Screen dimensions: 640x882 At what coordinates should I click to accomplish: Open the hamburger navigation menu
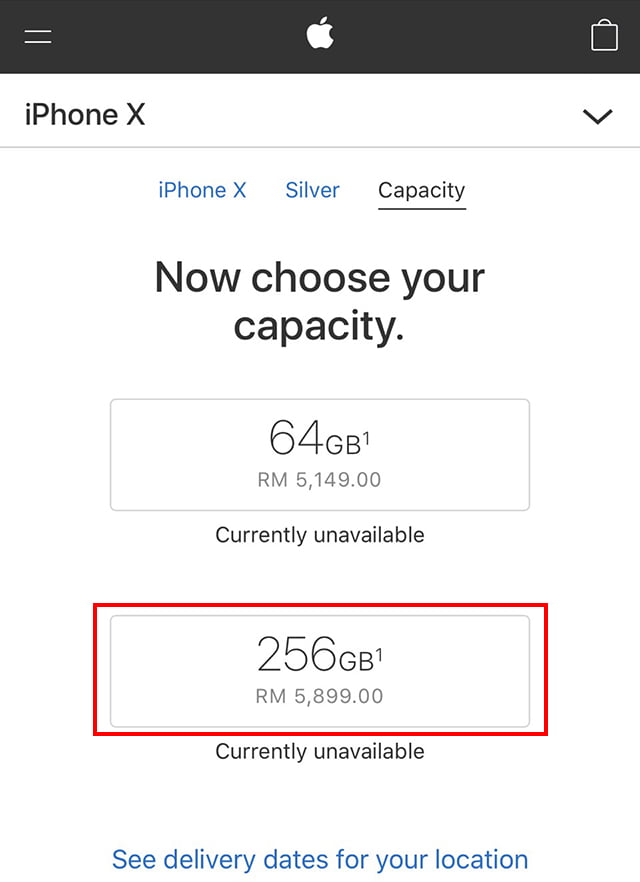pyautogui.click(x=38, y=37)
